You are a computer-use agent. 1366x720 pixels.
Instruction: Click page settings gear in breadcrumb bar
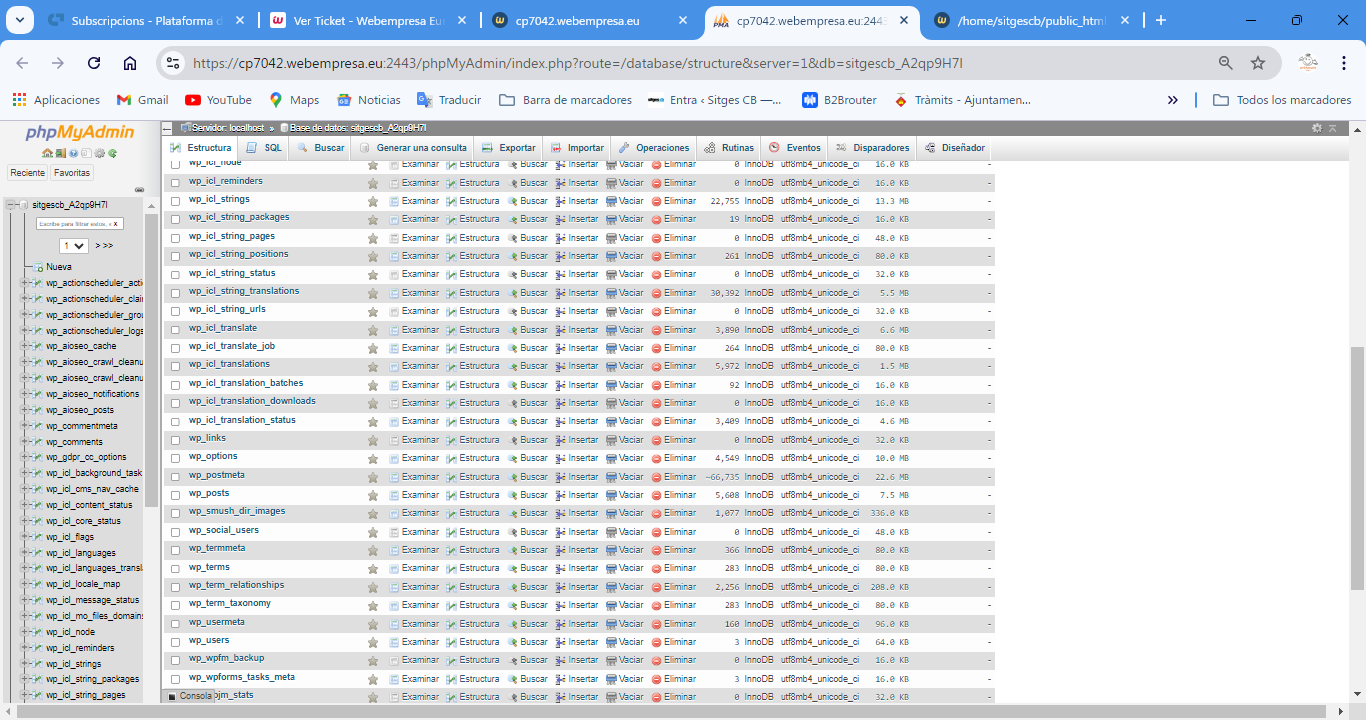click(1317, 128)
